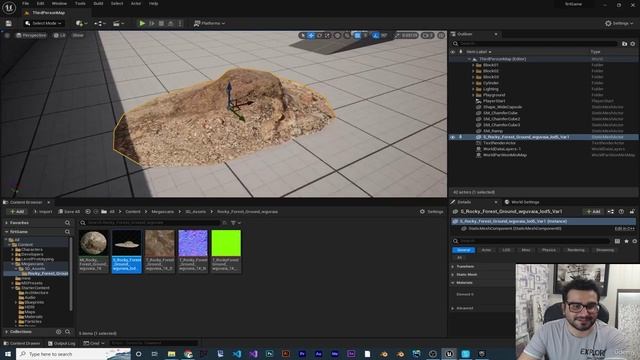Open the Build menu
The width and height of the screenshot is (640, 360).
tap(98, 3)
